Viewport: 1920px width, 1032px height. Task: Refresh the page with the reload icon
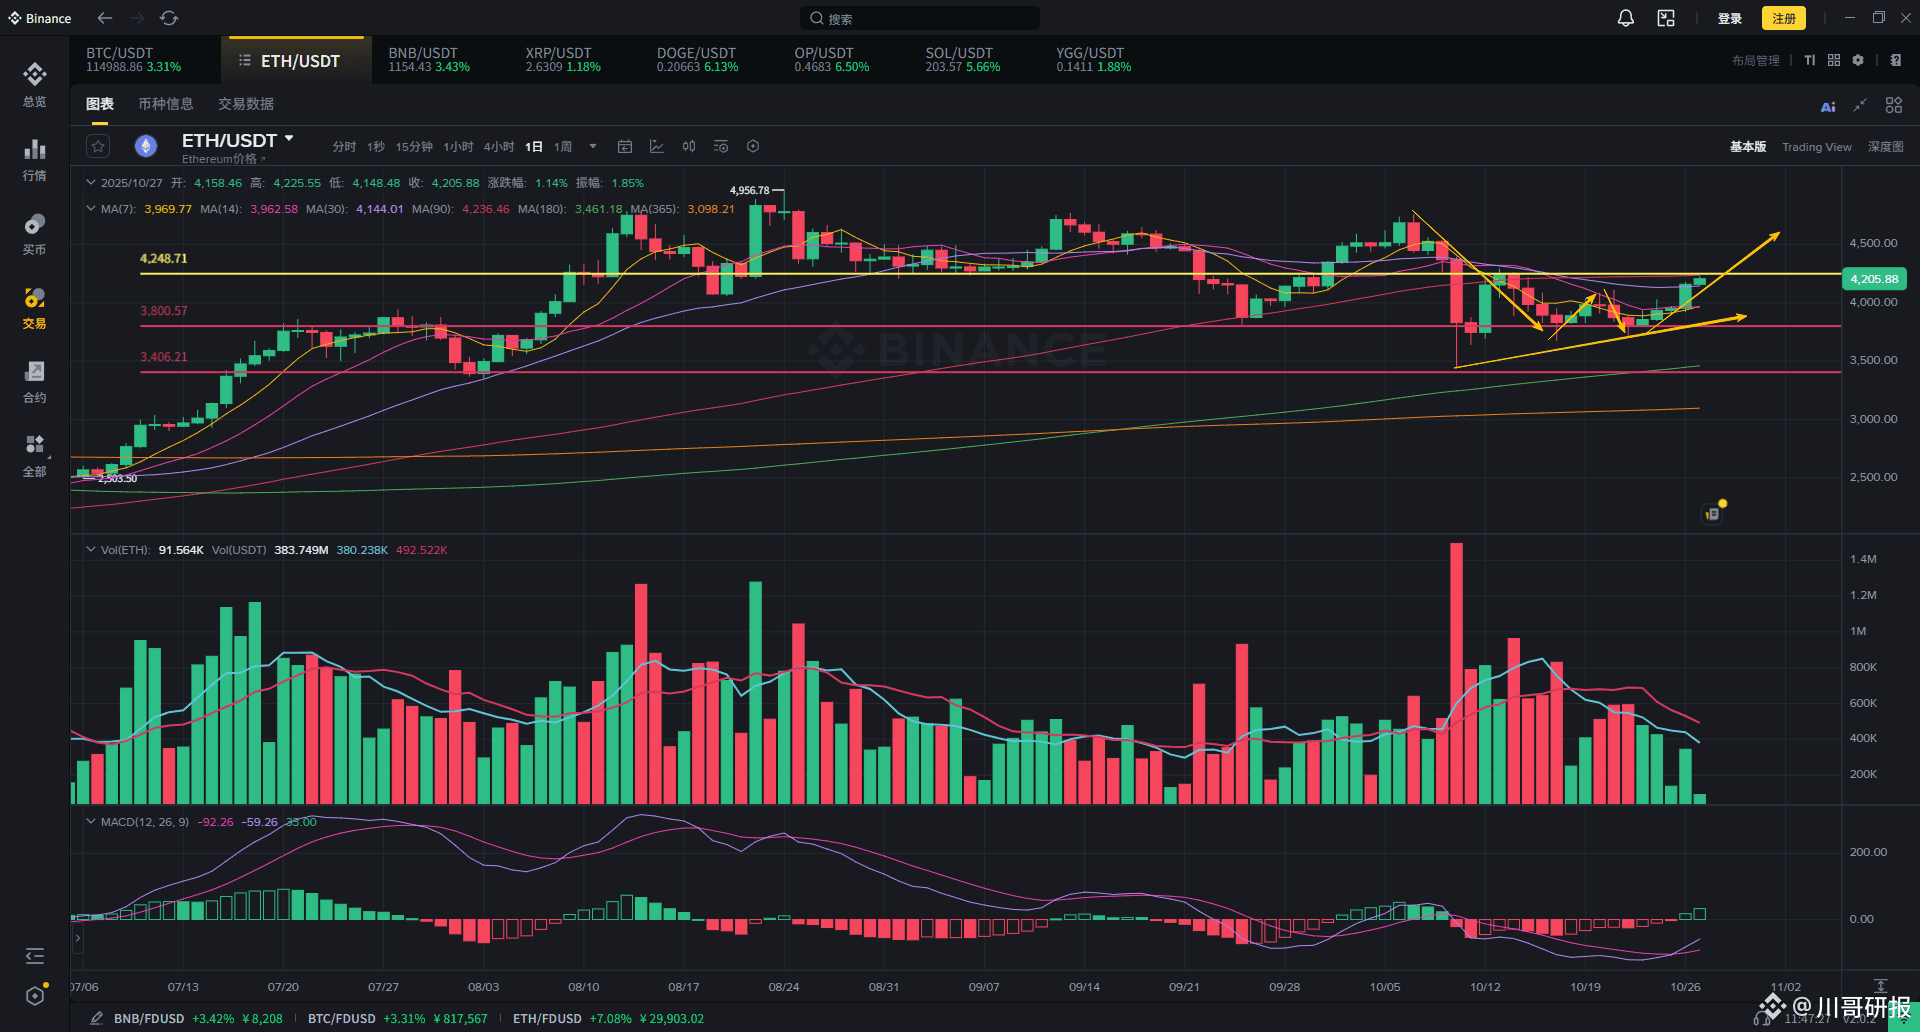click(x=169, y=18)
